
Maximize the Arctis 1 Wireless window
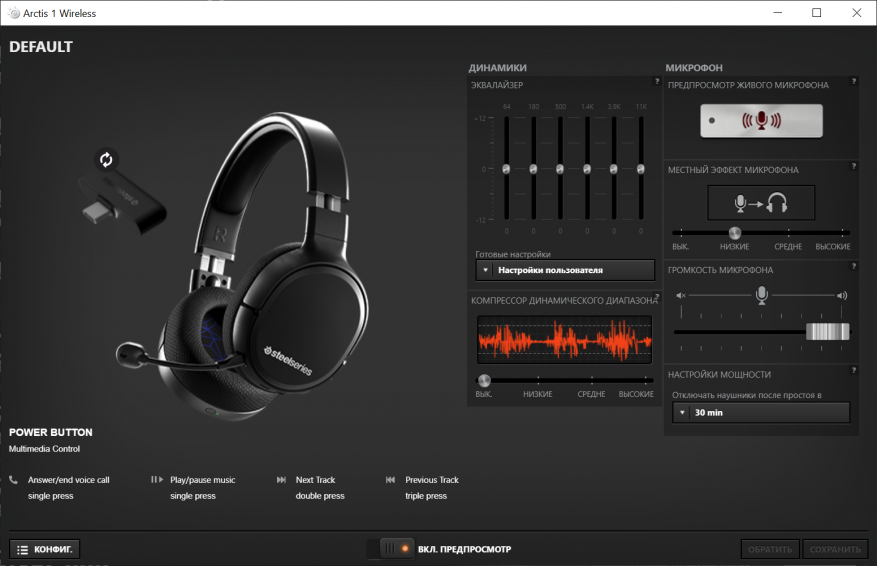point(817,12)
